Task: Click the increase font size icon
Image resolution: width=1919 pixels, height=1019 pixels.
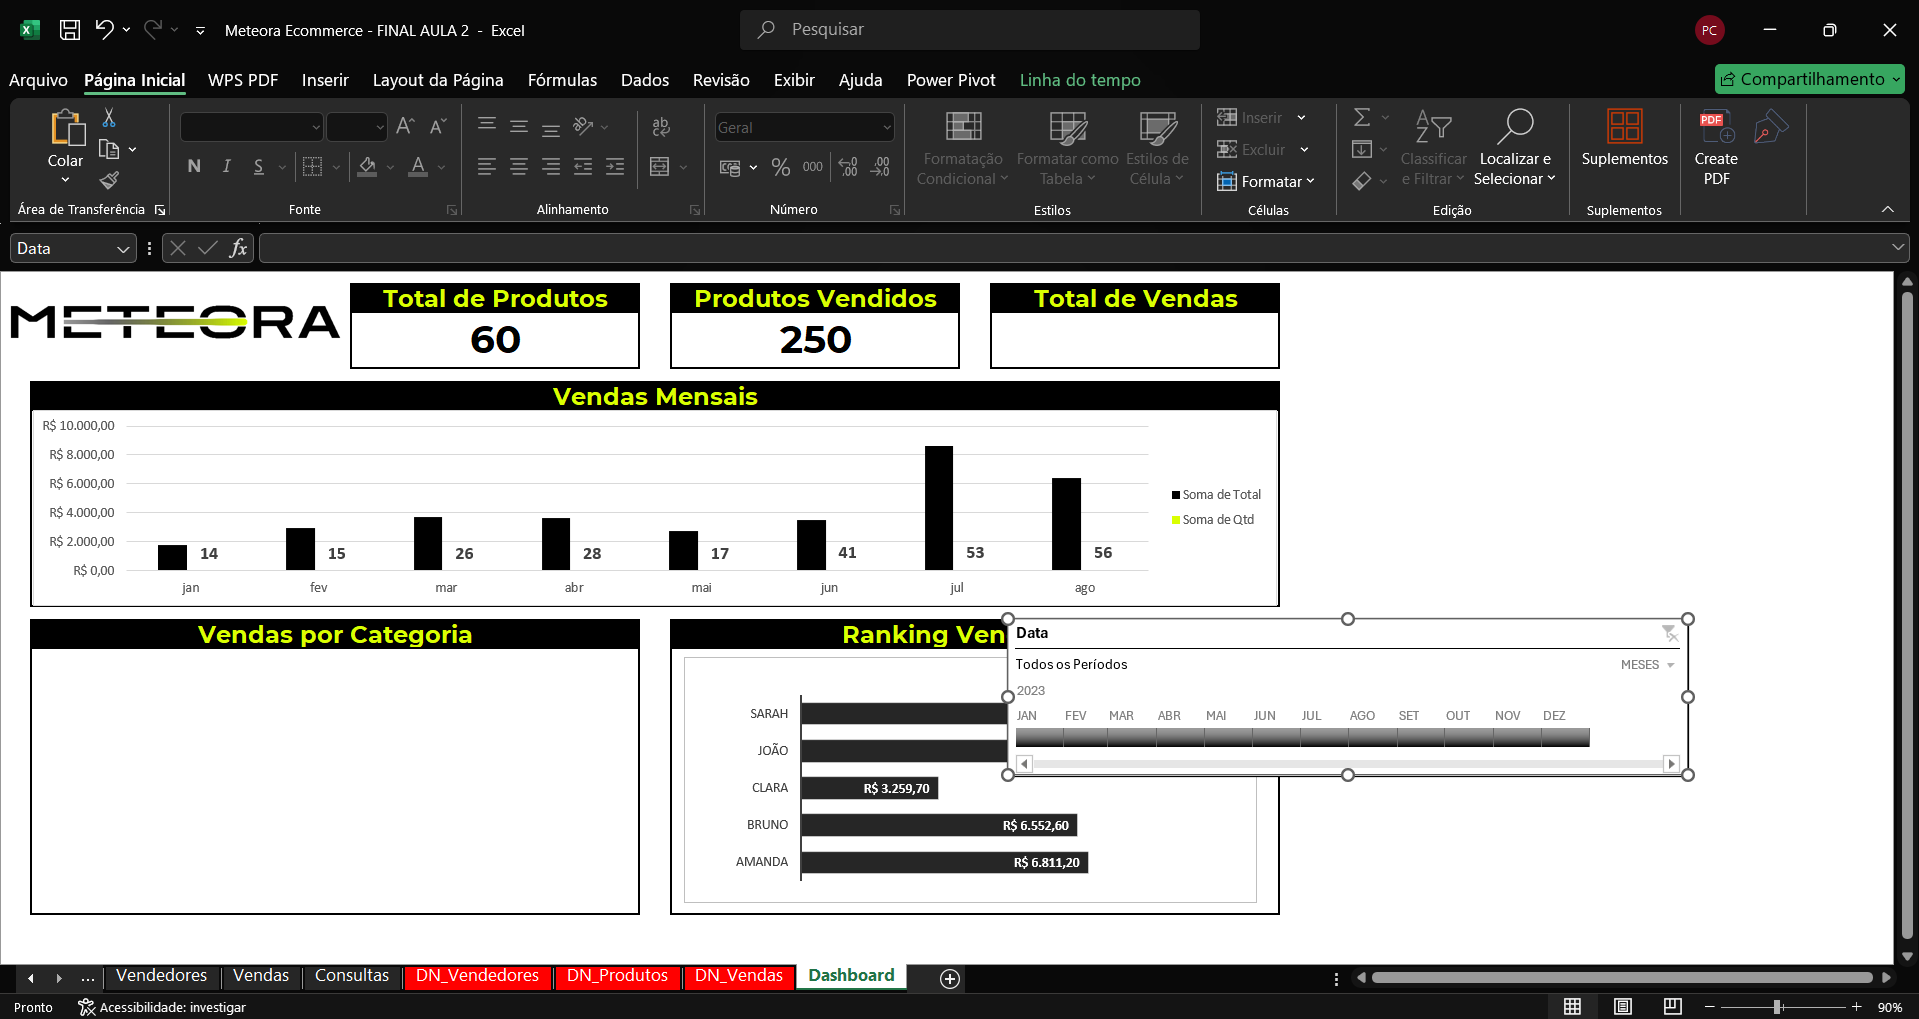Action: (x=405, y=127)
